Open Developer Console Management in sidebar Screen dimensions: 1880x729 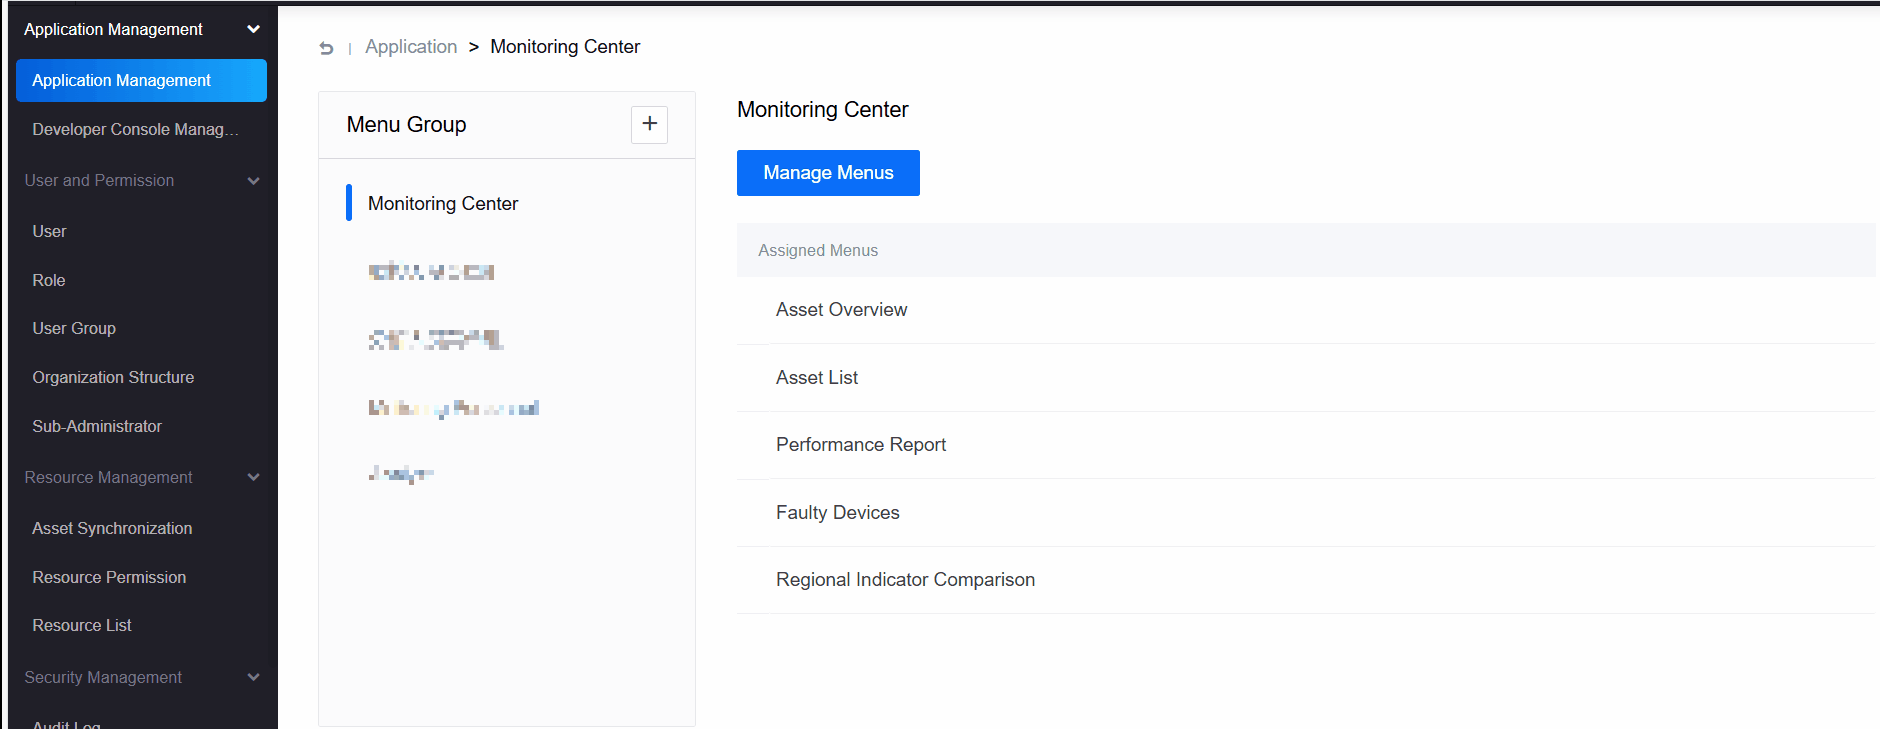[135, 130]
